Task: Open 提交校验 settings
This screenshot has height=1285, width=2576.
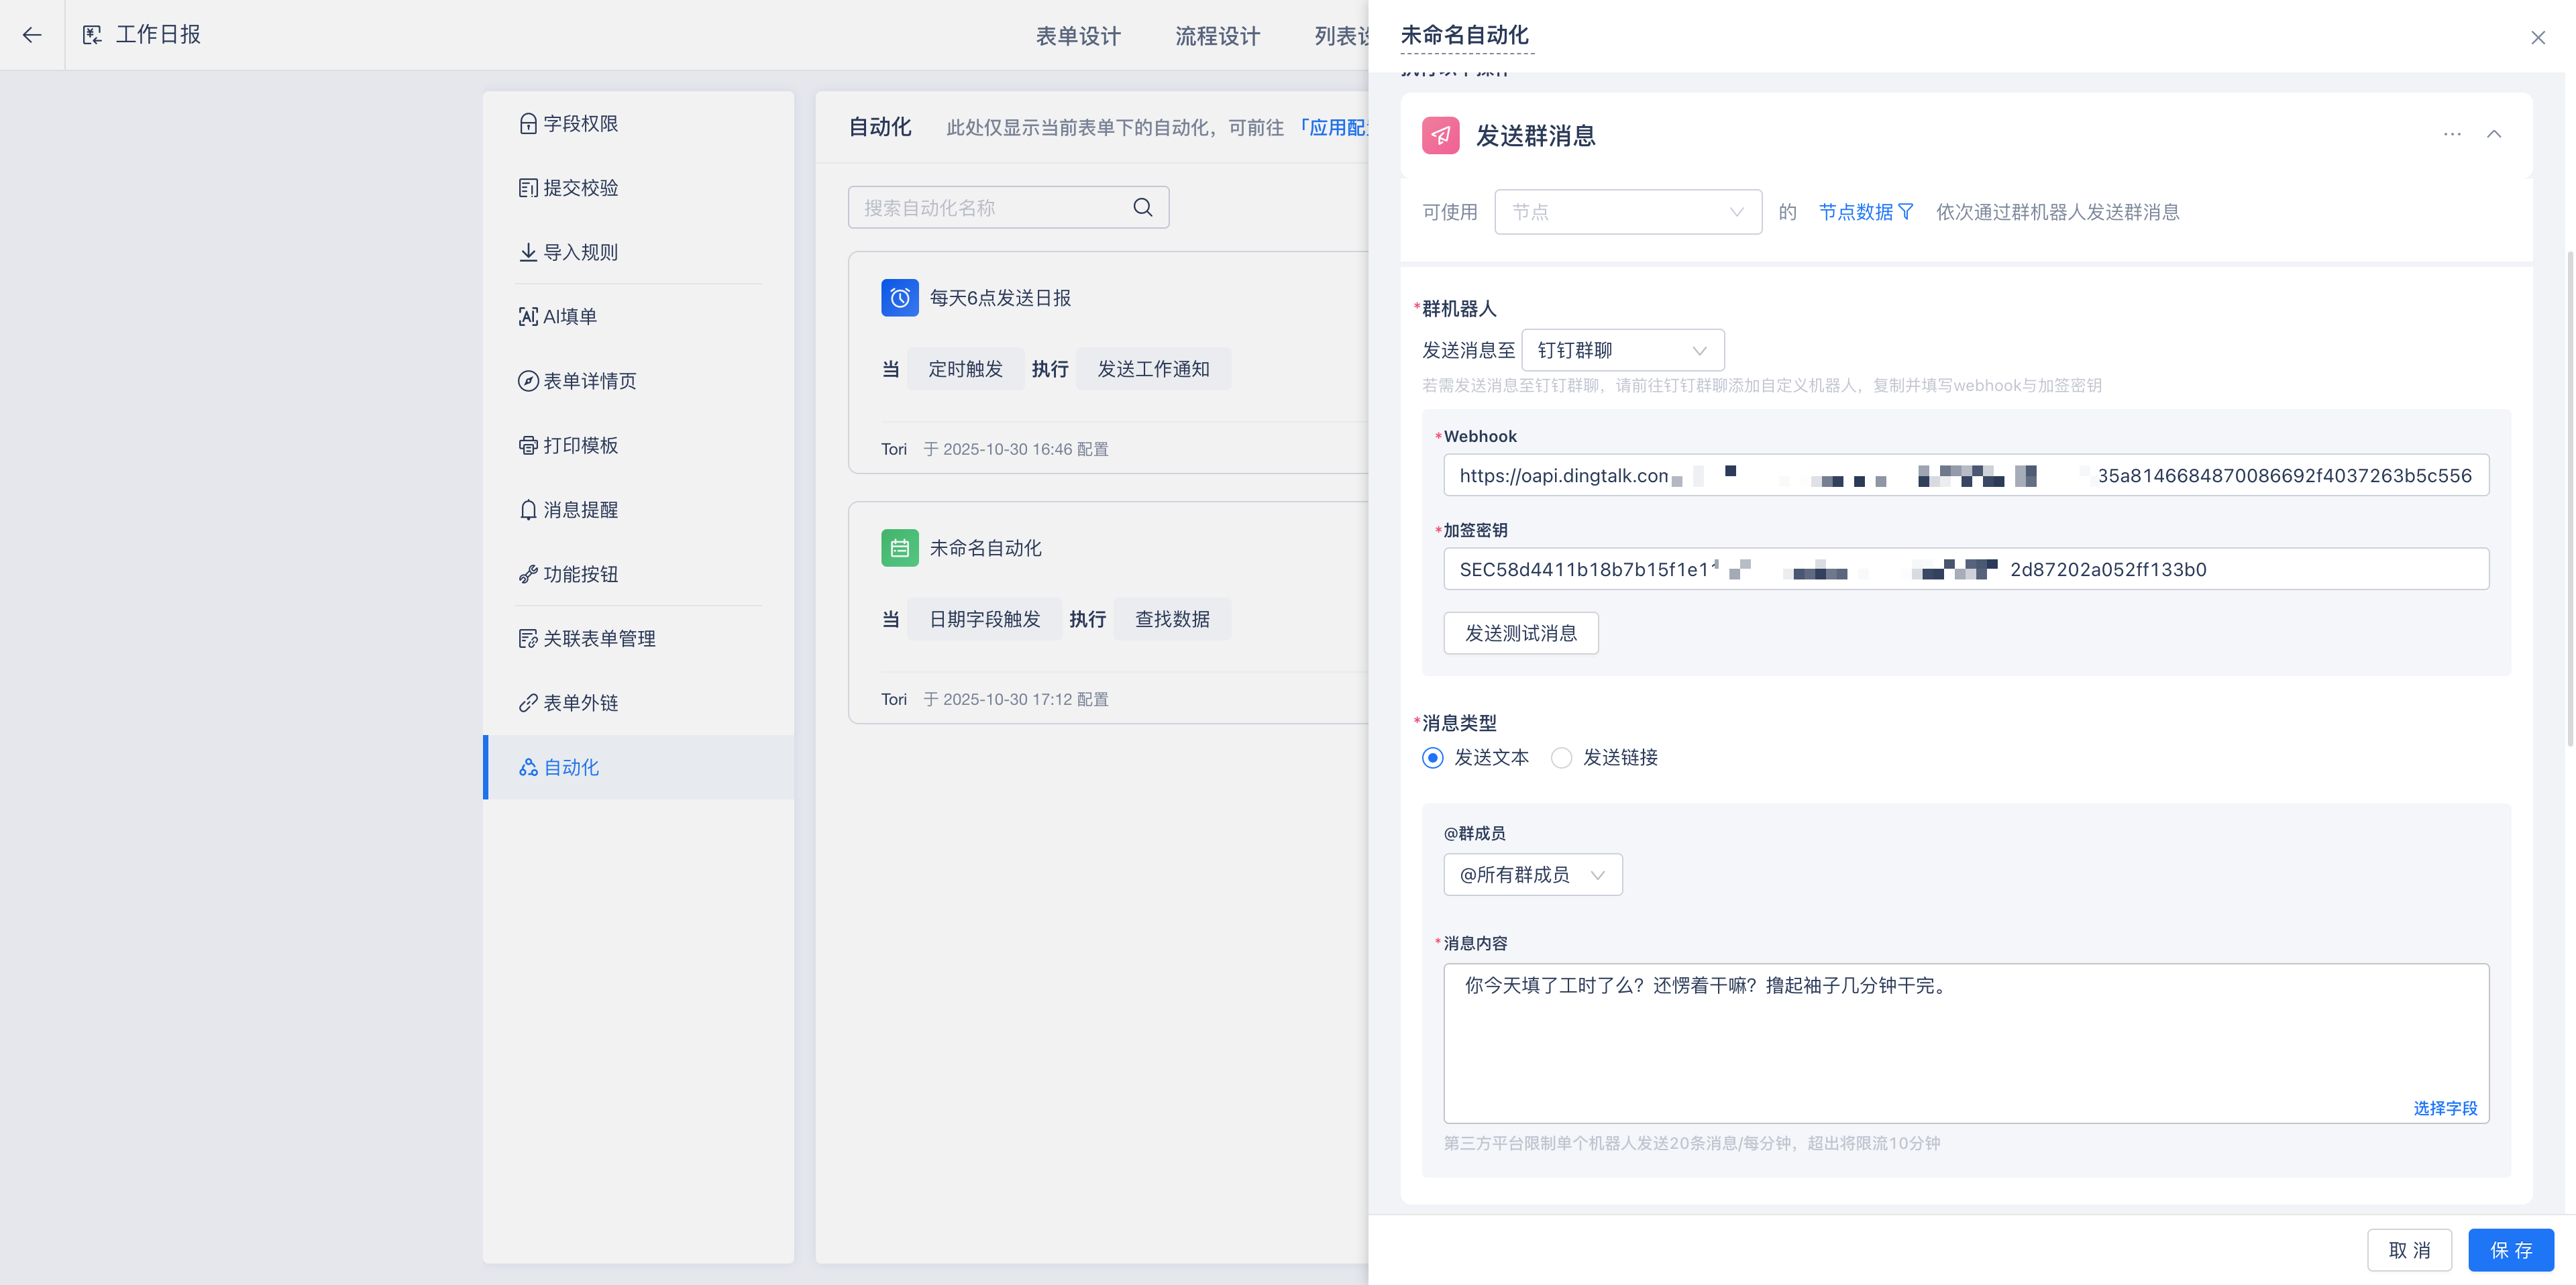Action: 638,188
